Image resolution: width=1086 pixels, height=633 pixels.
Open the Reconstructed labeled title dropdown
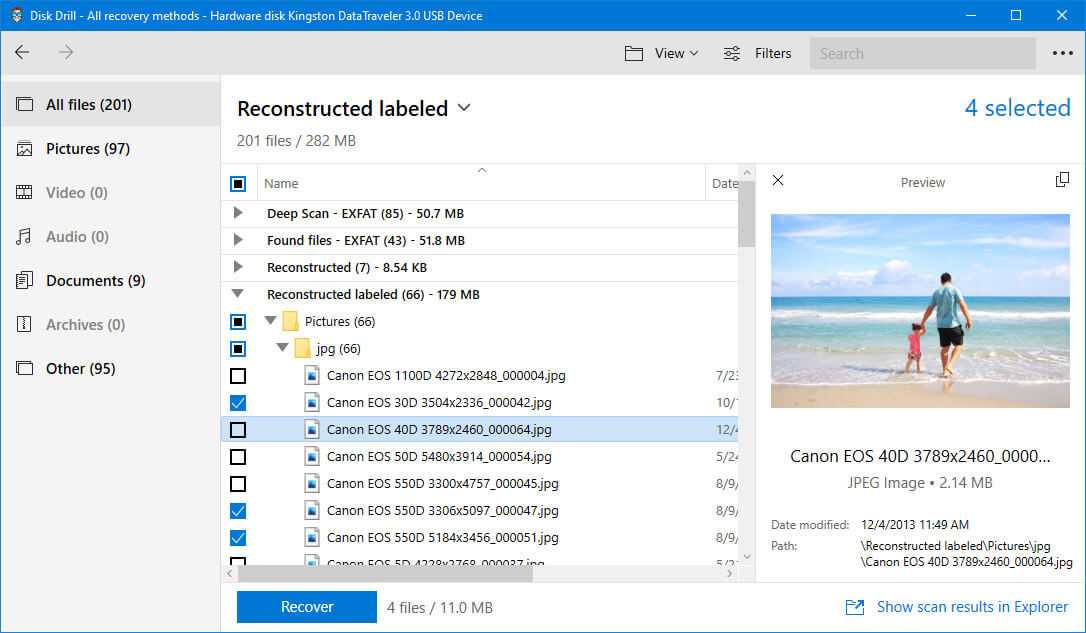tap(463, 108)
